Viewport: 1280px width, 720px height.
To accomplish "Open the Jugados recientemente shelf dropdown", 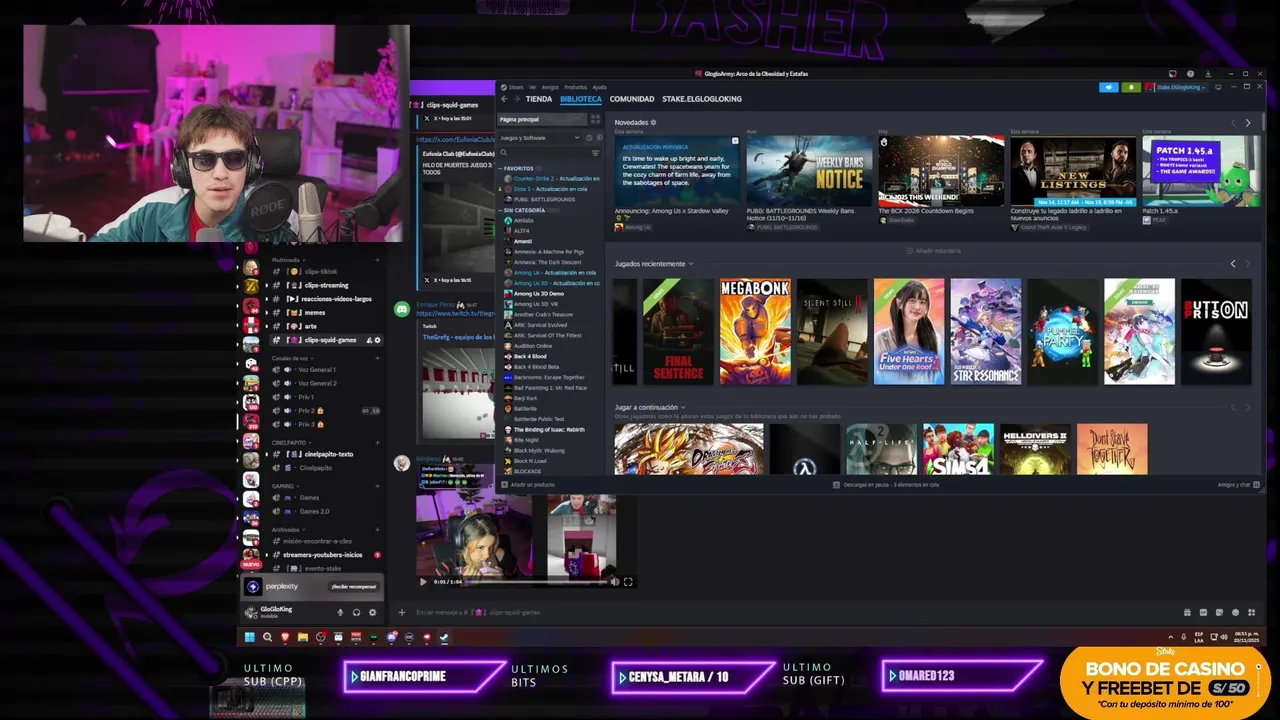I will [x=654, y=264].
